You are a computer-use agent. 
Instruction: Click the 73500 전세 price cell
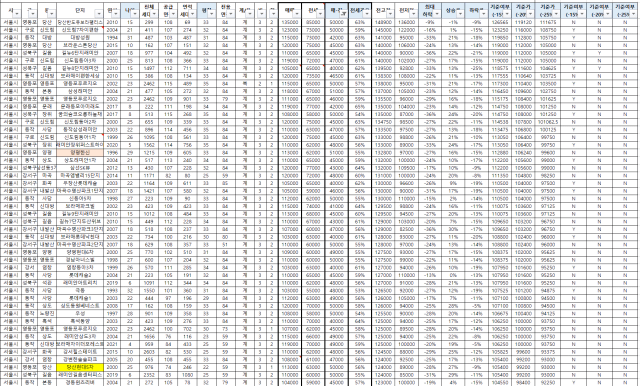313,76
